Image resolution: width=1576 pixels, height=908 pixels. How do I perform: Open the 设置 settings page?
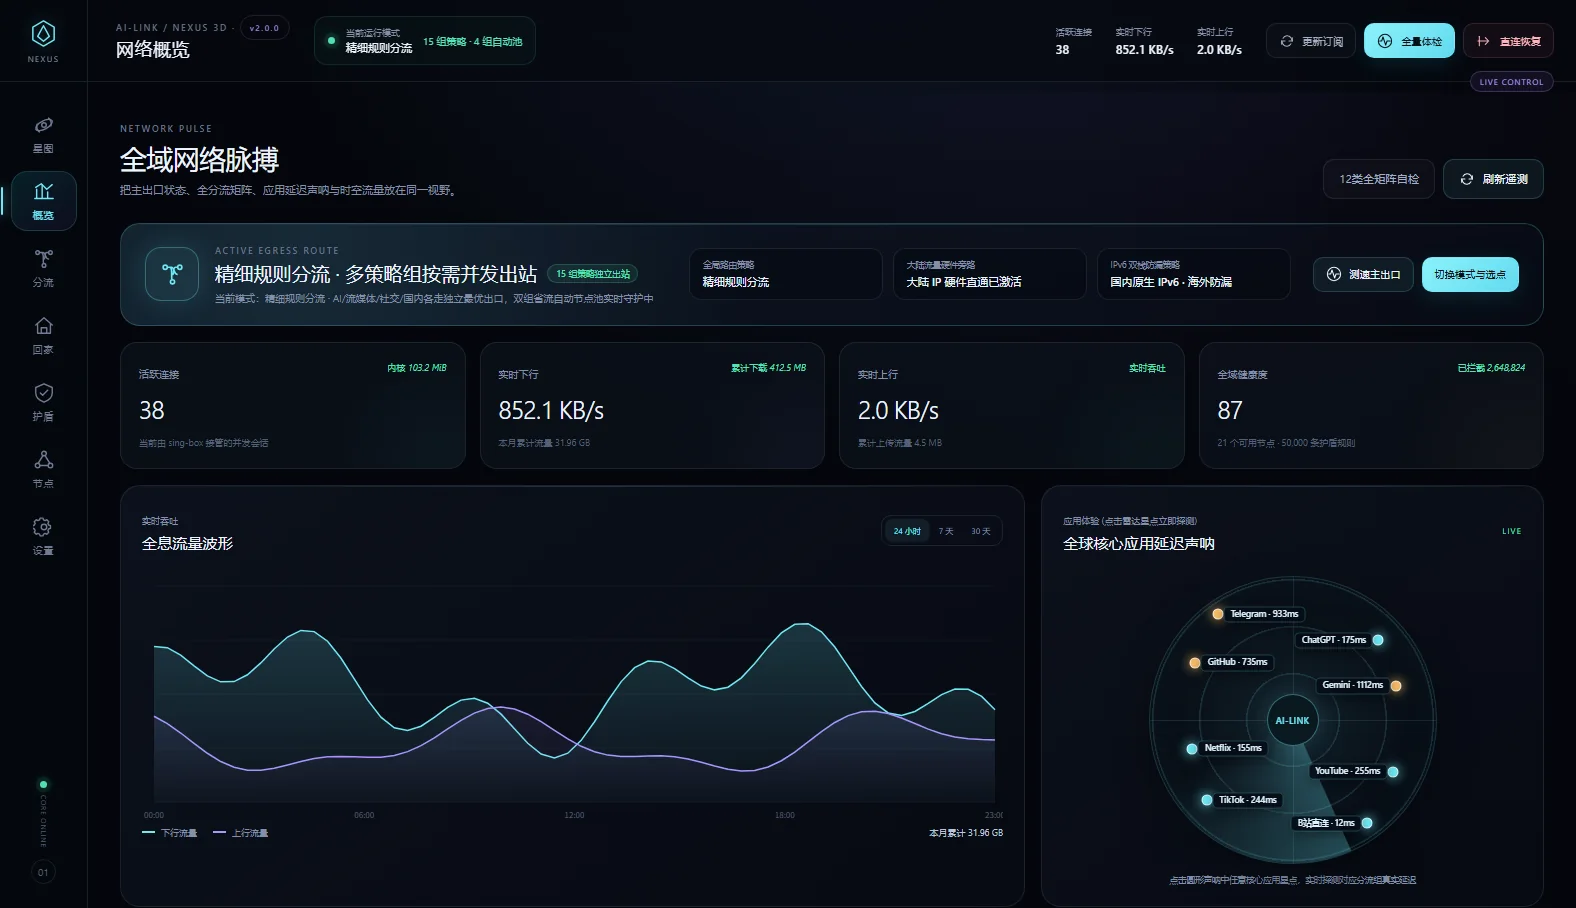43,536
